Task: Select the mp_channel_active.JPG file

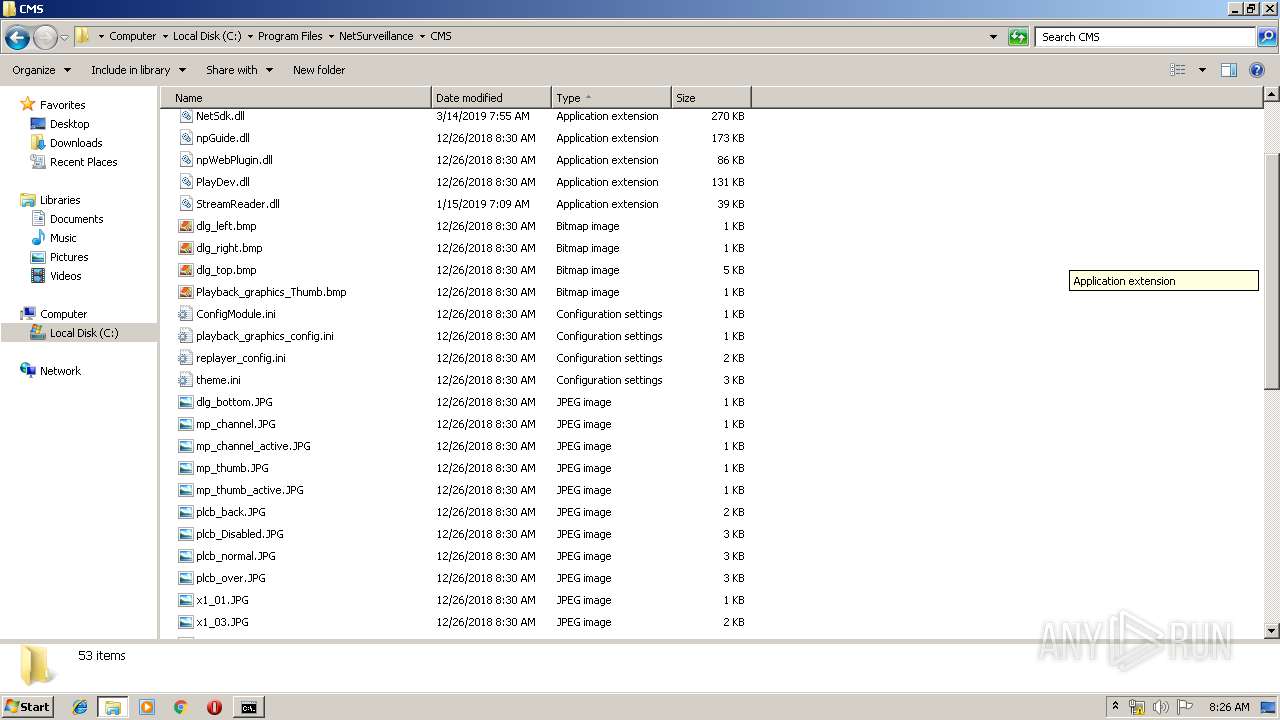Action: click(253, 446)
